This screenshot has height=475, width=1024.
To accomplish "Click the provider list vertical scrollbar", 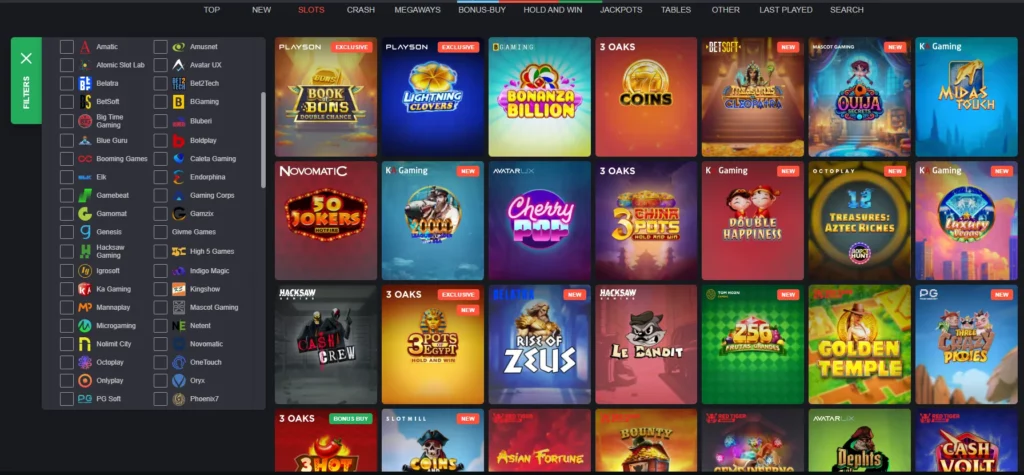I will 263,140.
